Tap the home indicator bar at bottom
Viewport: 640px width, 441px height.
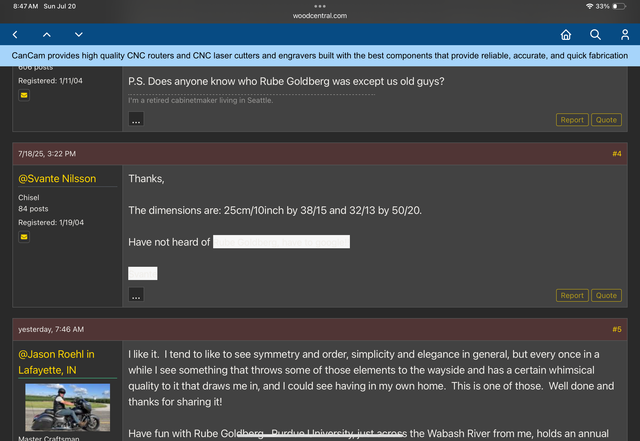[320, 435]
